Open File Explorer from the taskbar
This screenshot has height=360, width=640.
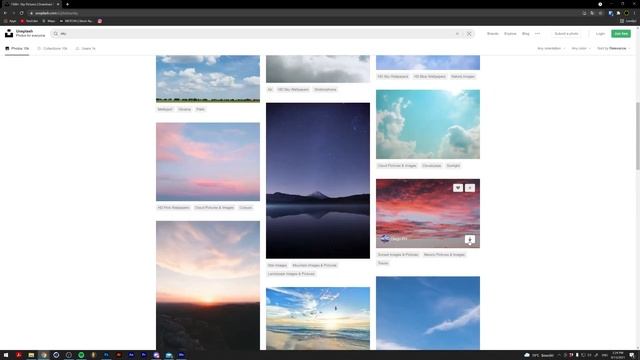pos(31,355)
